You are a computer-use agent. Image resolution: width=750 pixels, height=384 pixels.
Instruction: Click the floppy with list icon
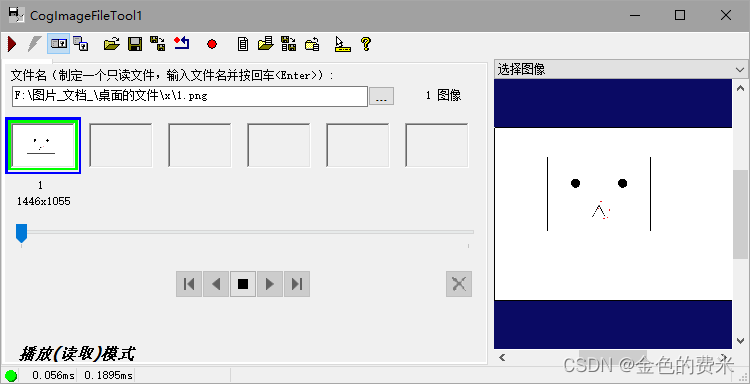click(288, 44)
